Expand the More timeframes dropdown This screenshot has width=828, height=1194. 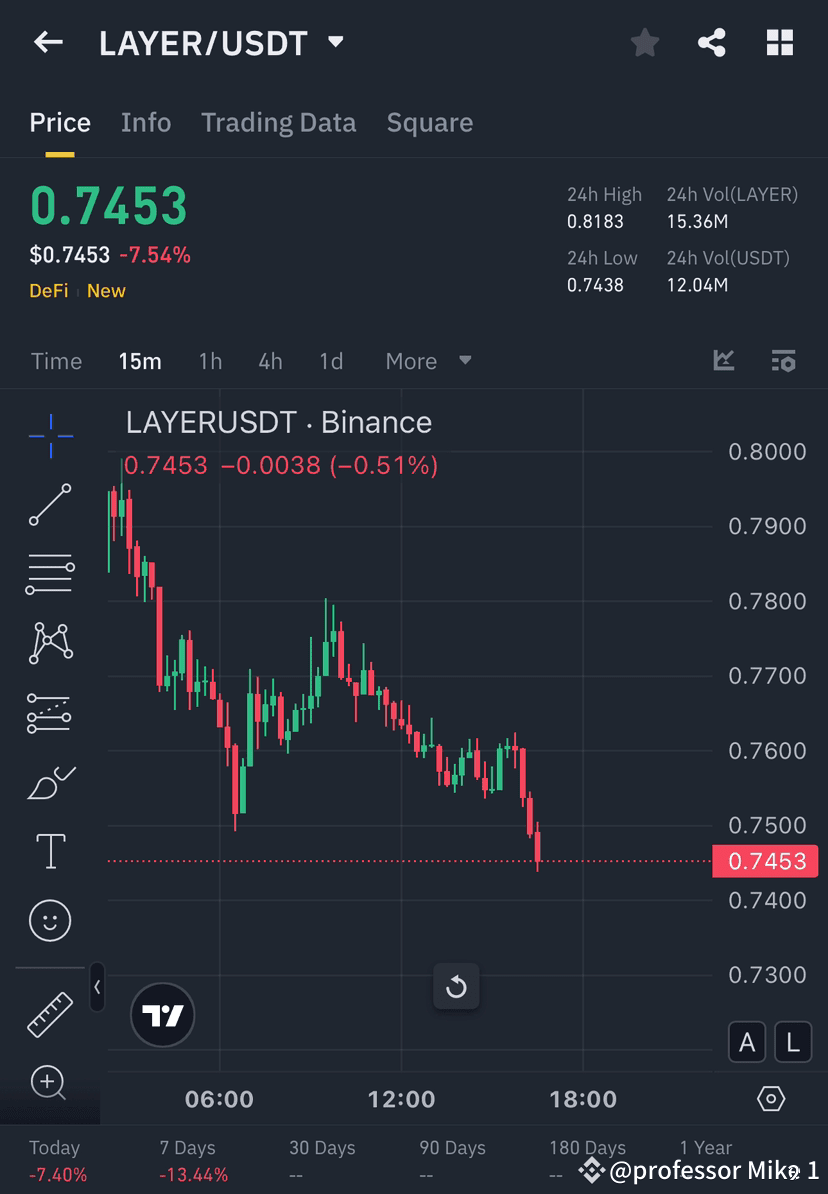click(428, 361)
